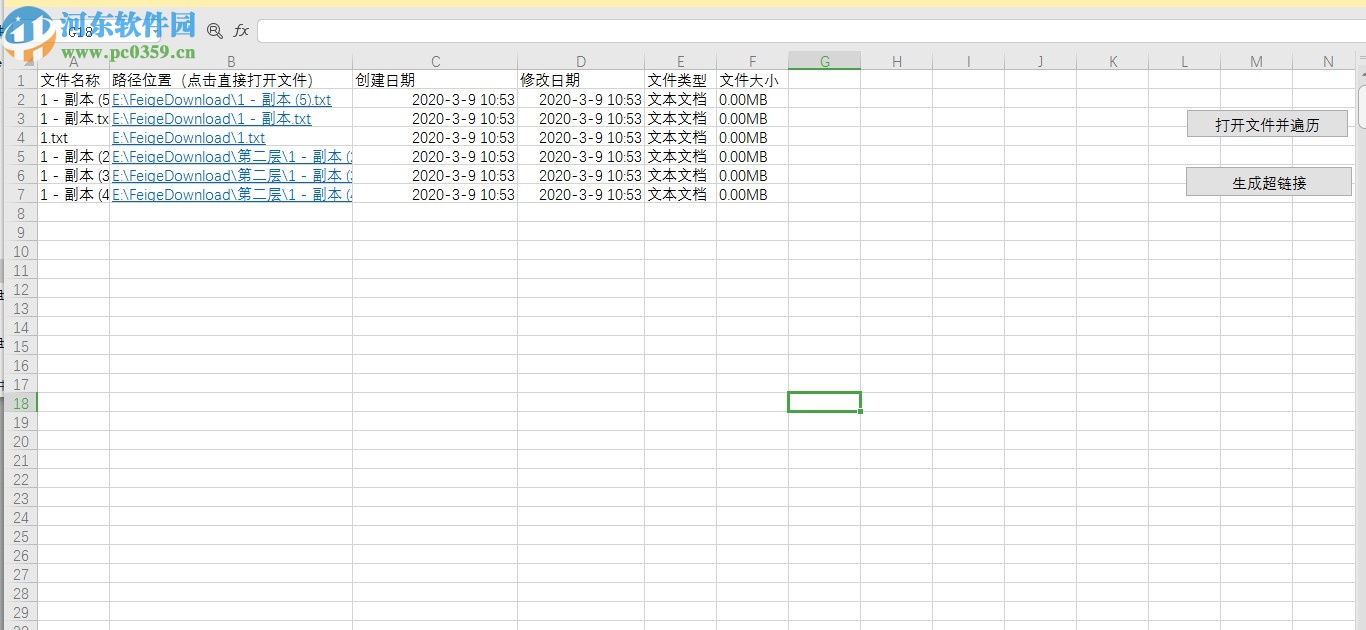Select highlighted column G header
The image size is (1366, 630).
point(824,62)
